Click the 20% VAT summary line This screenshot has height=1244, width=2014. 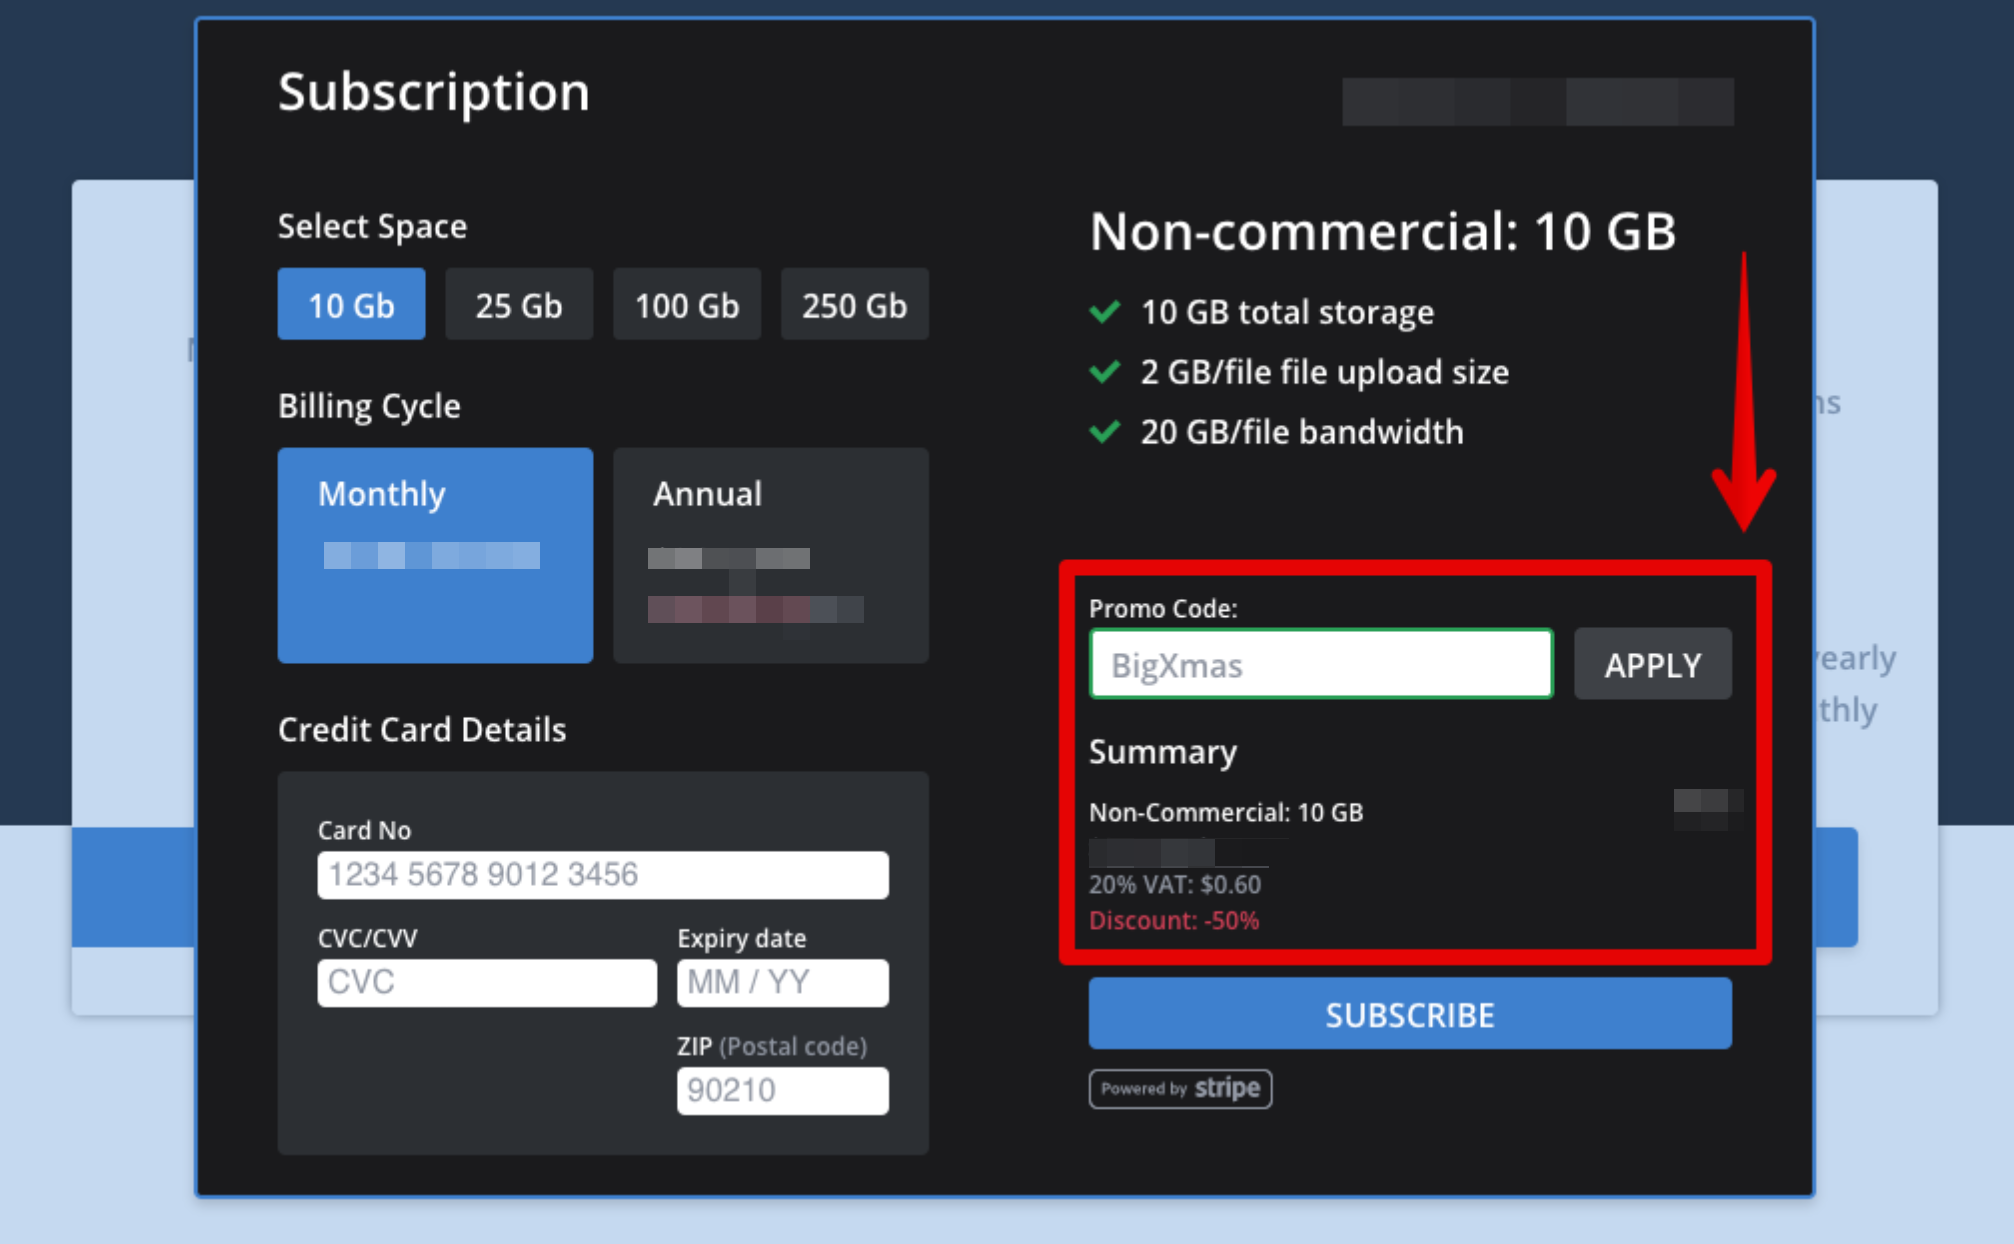pyautogui.click(x=1174, y=884)
